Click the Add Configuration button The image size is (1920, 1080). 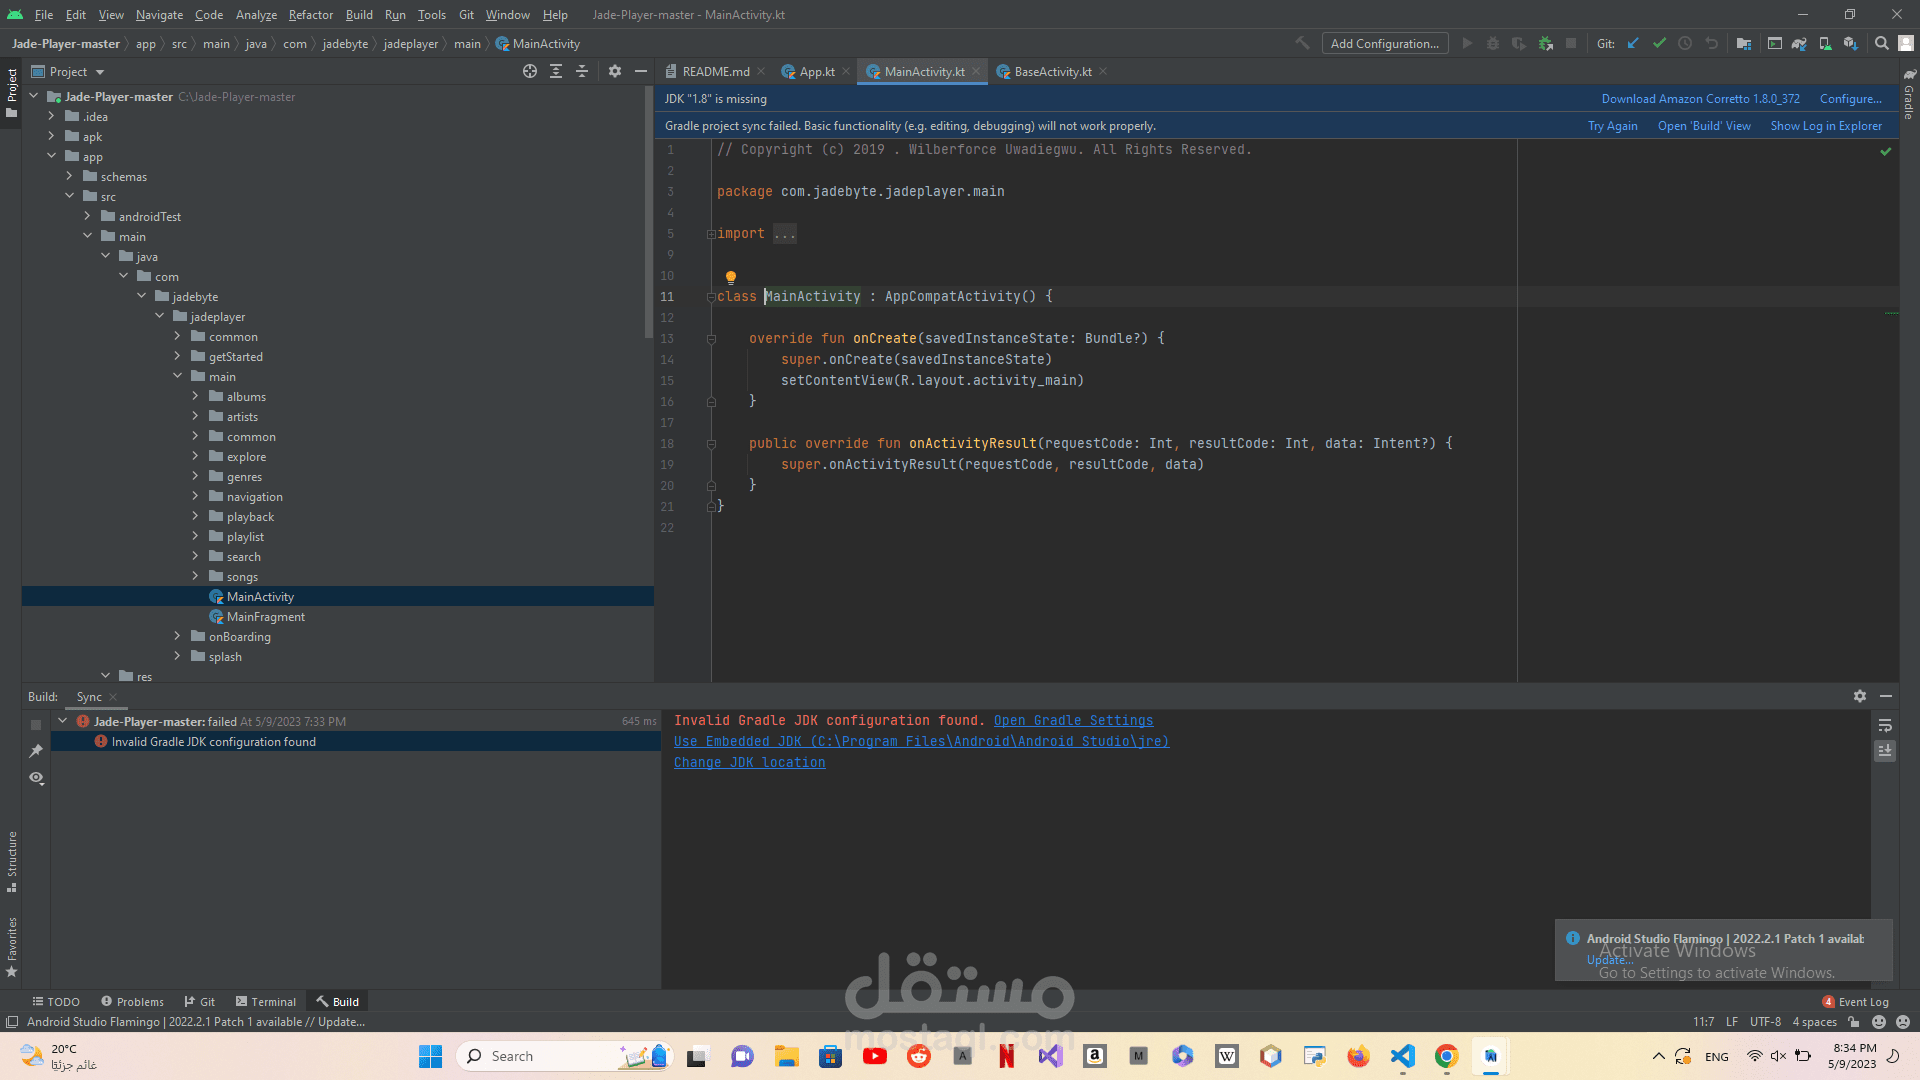pos(1385,43)
